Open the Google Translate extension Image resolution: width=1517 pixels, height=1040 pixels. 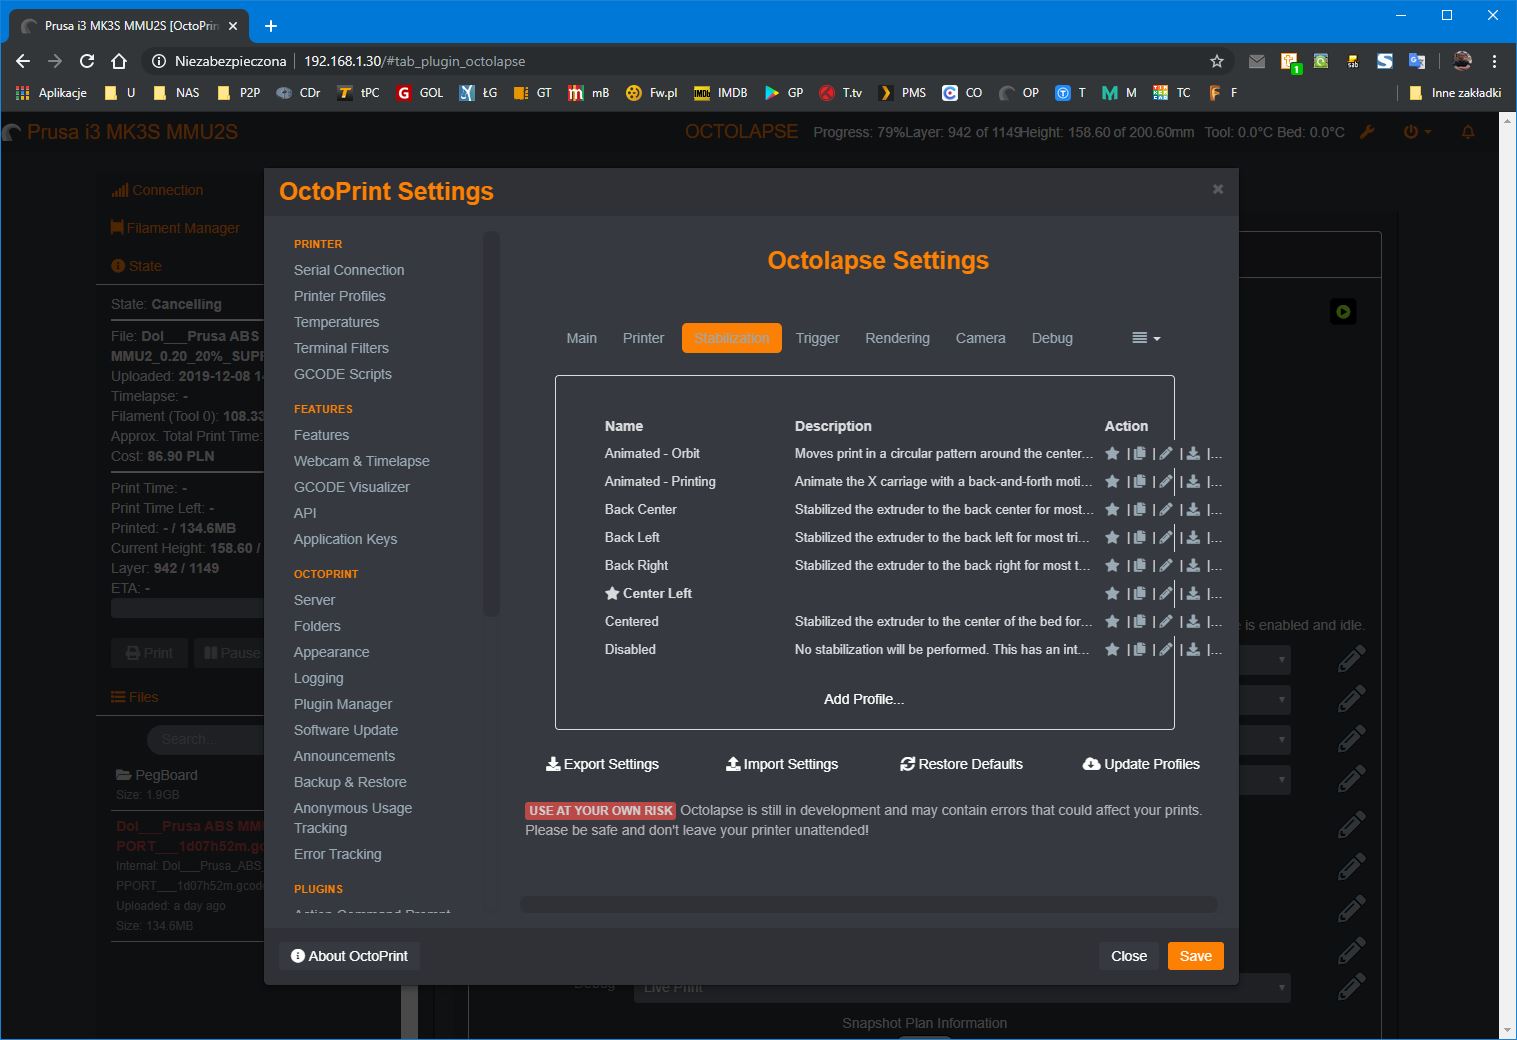[1417, 61]
